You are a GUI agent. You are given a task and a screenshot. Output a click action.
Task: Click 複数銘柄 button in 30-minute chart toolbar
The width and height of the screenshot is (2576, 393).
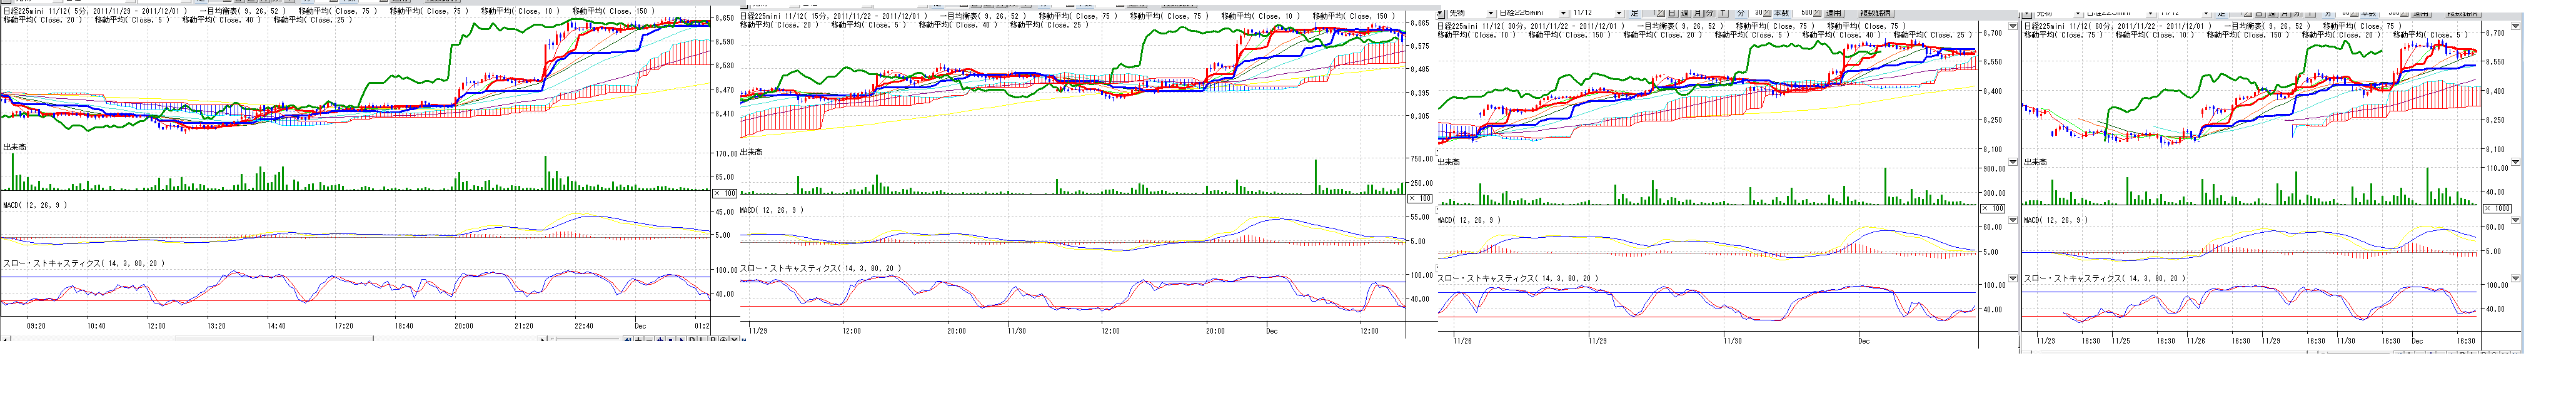coord(1876,13)
